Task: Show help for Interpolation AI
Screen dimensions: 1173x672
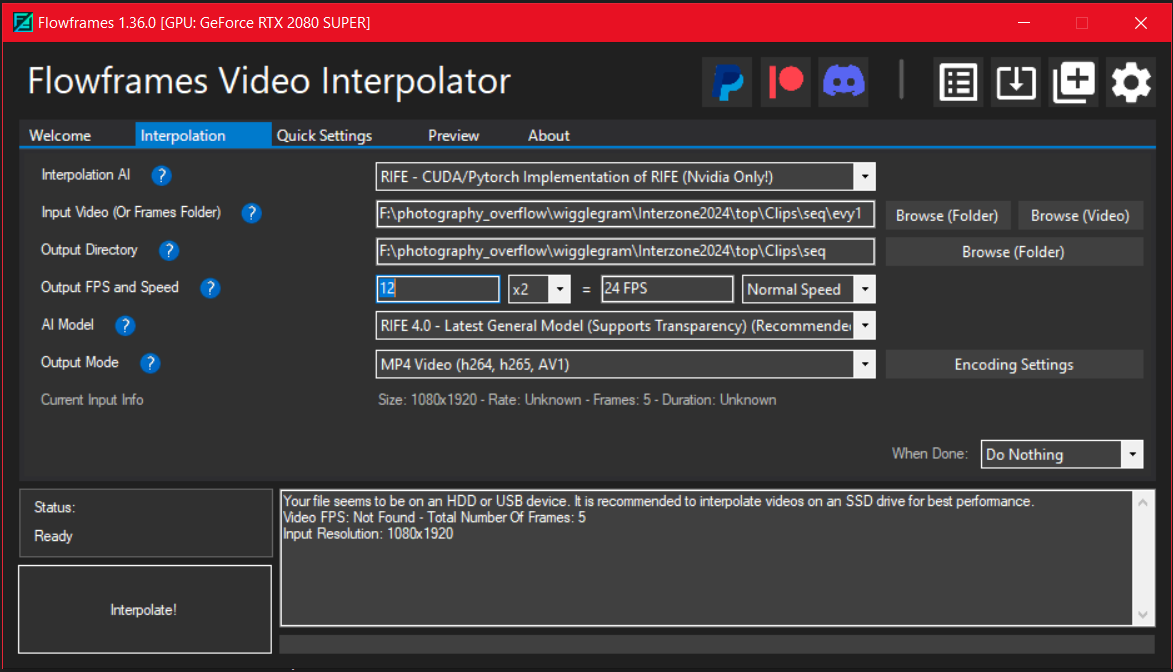Action: click(x=162, y=175)
